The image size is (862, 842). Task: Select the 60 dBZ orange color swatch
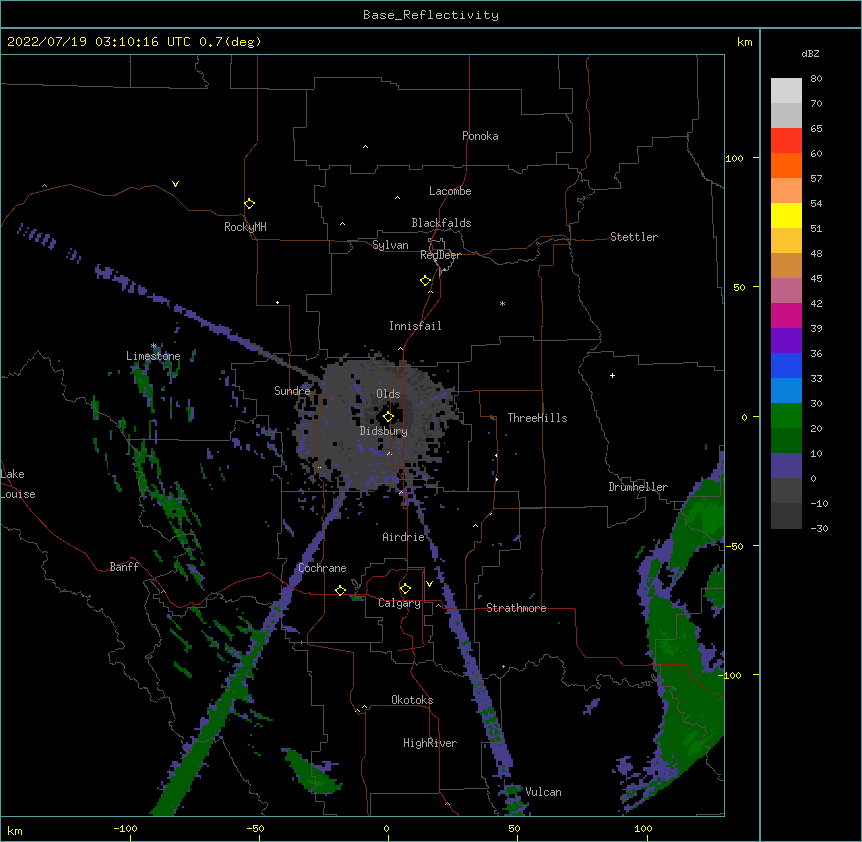point(786,165)
